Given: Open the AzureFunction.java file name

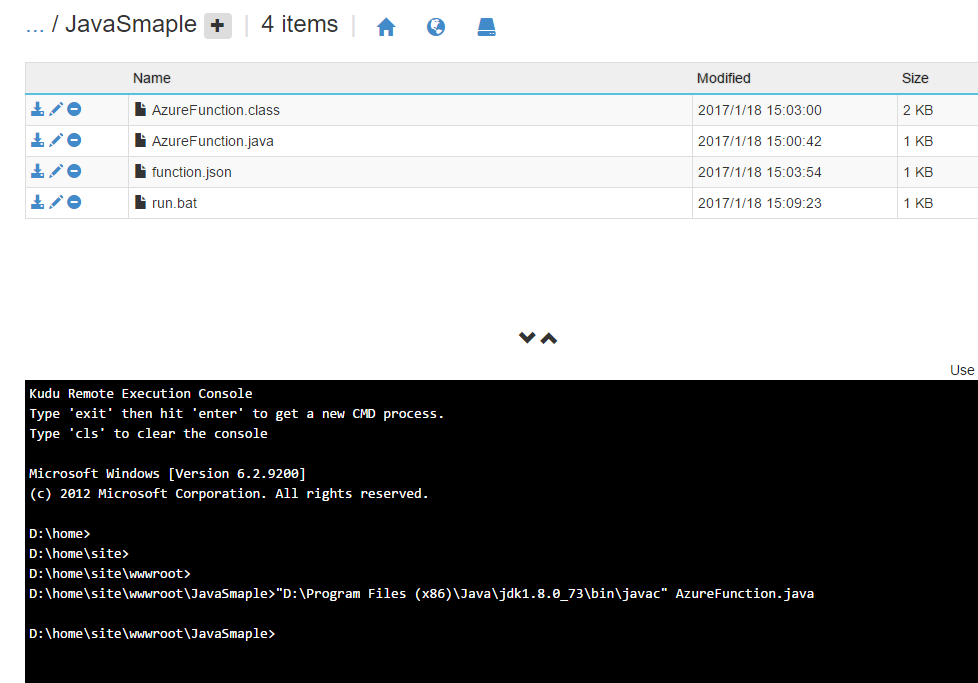Looking at the screenshot, I should [212, 141].
